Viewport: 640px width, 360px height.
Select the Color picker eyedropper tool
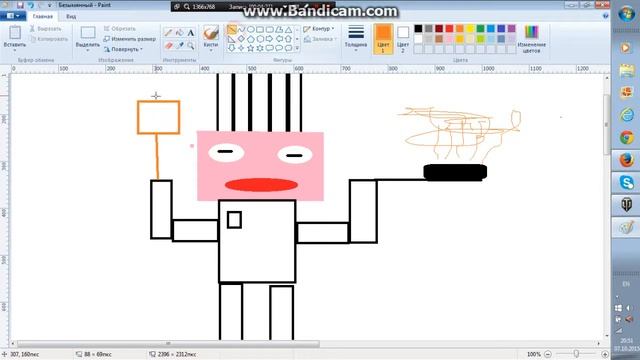pyautogui.click(x=180, y=46)
